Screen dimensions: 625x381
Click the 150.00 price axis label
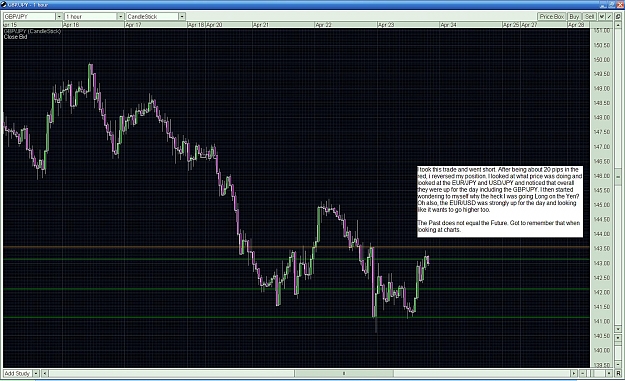point(602,59)
